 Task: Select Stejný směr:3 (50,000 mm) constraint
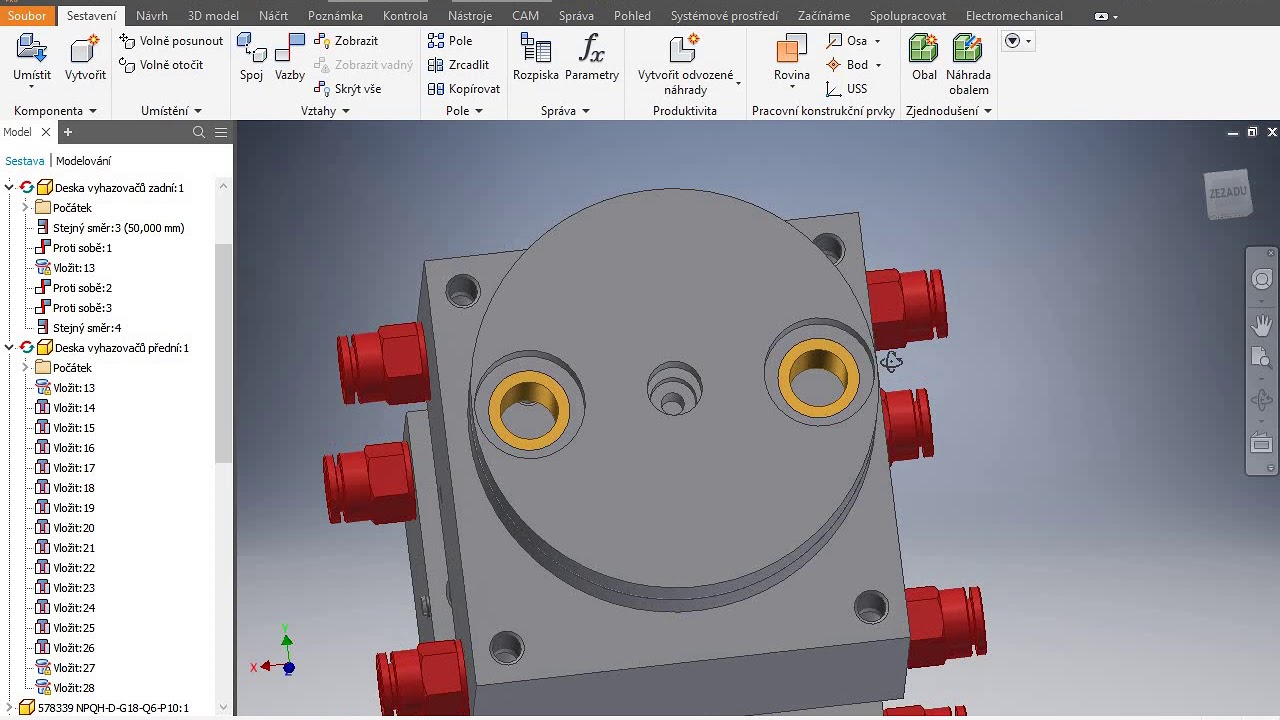118,228
